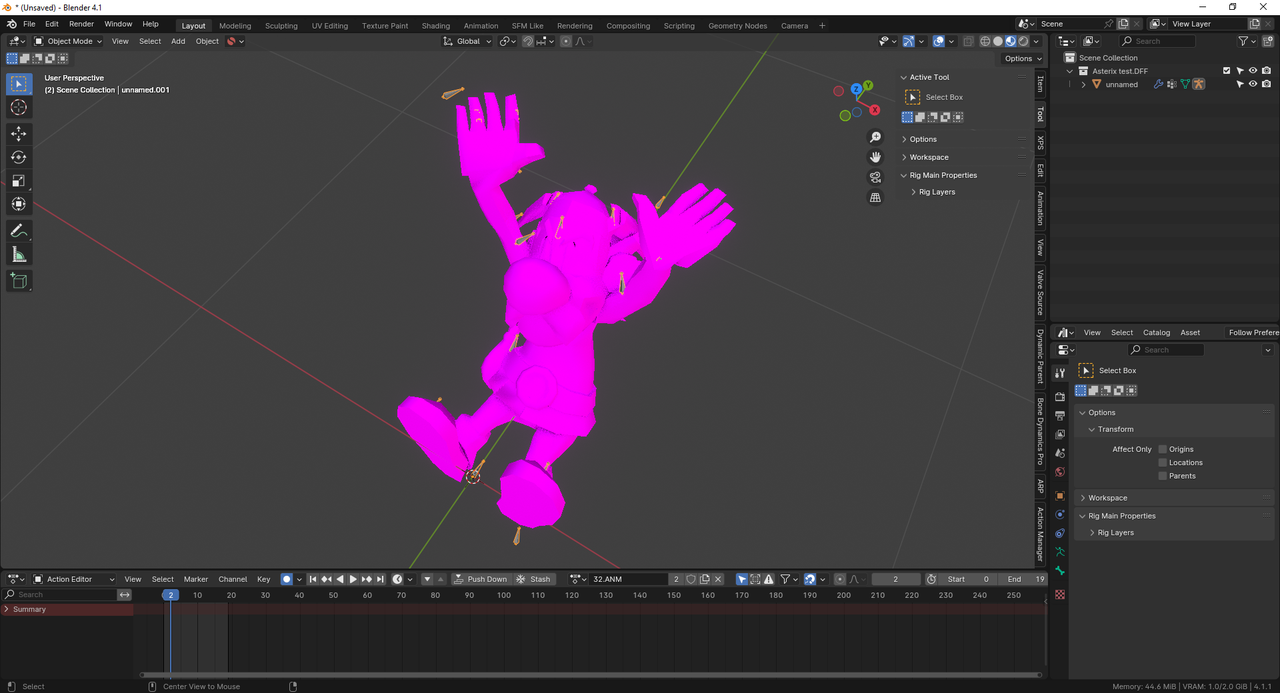
Task: Enable Affect Only Origins checkbox
Action: coord(1162,449)
